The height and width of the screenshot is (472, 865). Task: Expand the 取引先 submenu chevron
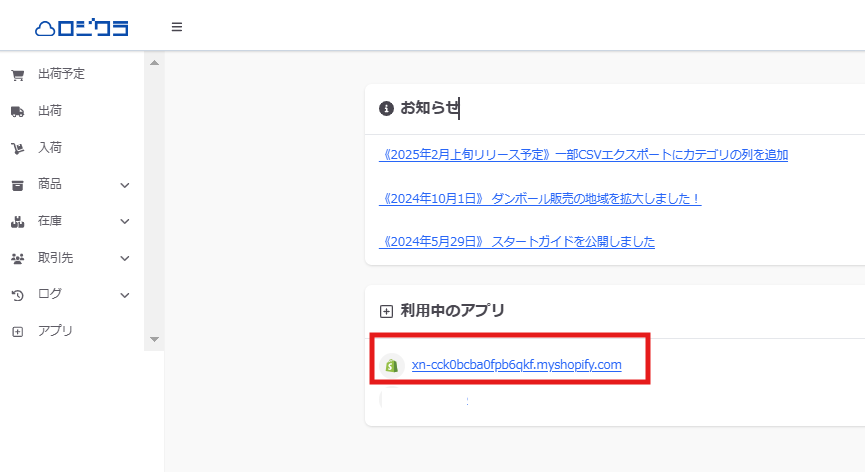pos(125,259)
